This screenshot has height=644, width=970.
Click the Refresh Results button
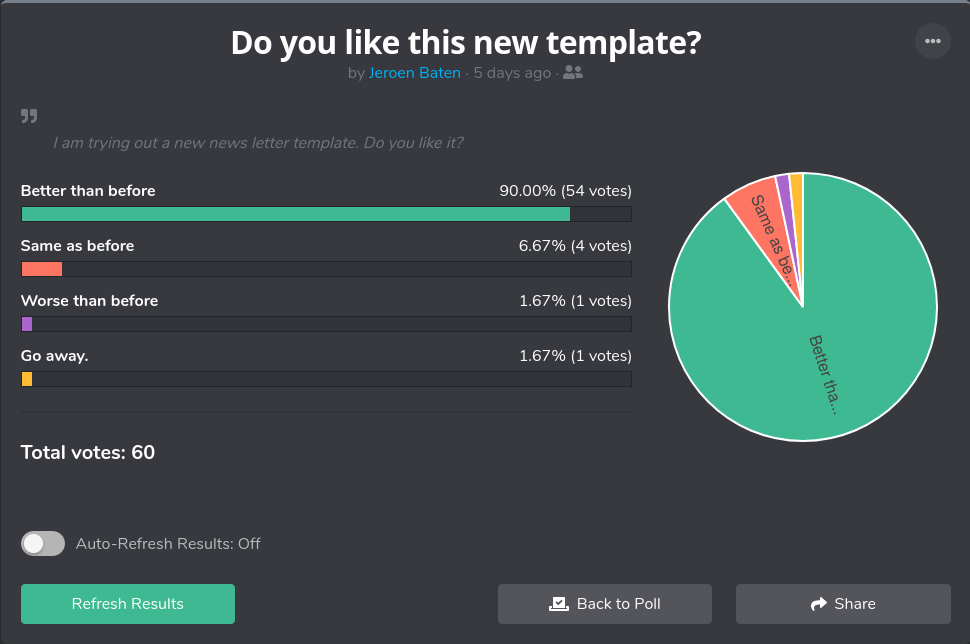tap(128, 604)
